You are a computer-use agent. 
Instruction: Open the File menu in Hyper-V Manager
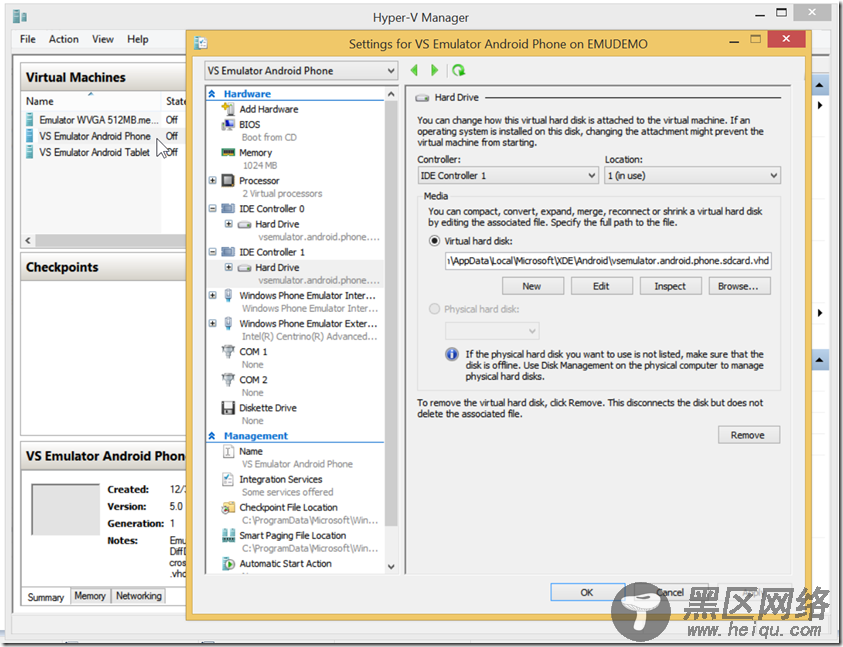pyautogui.click(x=27, y=39)
